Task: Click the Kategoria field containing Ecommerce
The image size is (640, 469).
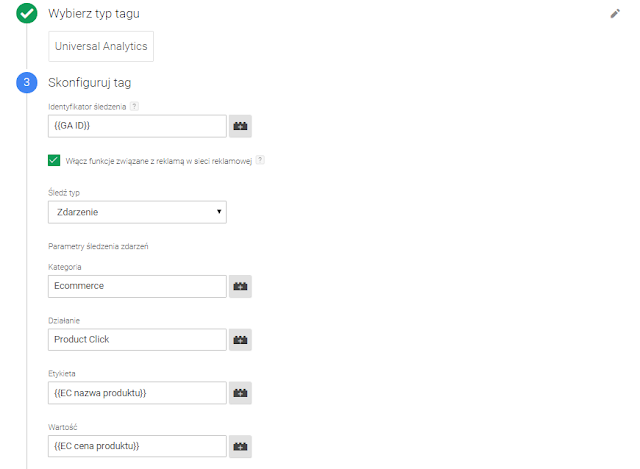Action: tap(137, 286)
